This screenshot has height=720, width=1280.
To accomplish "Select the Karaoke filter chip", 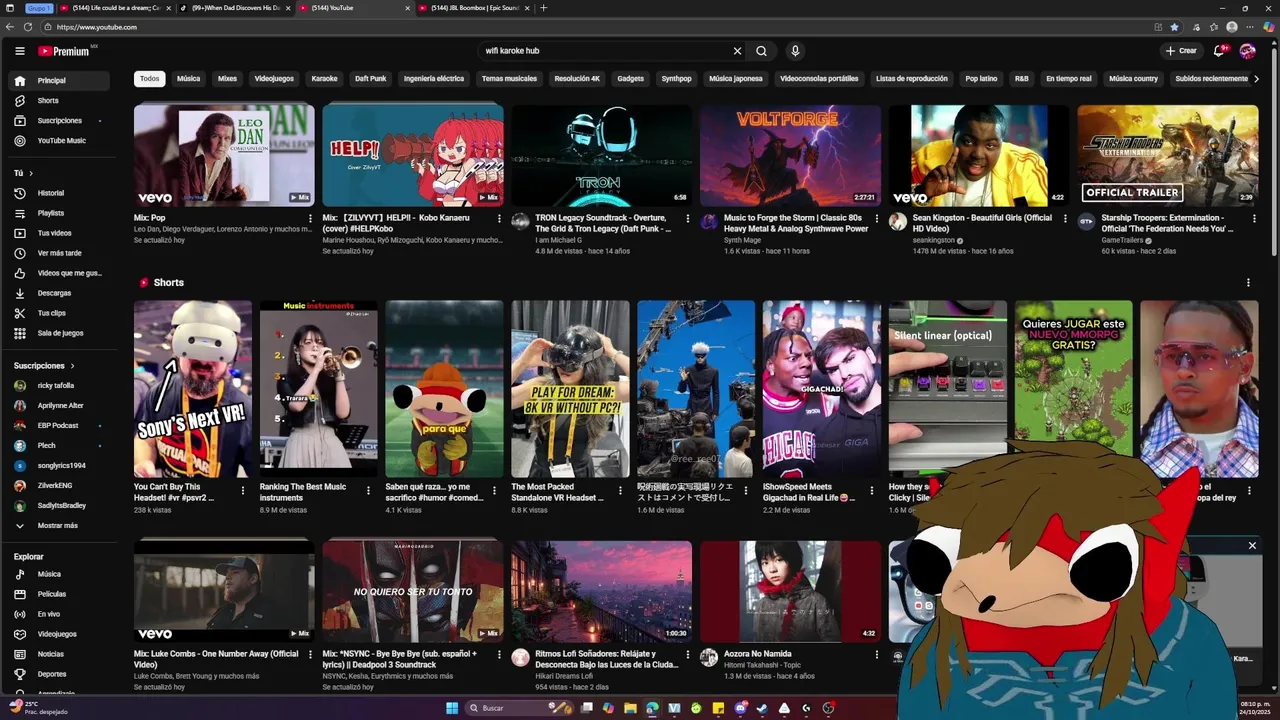I will point(324,78).
